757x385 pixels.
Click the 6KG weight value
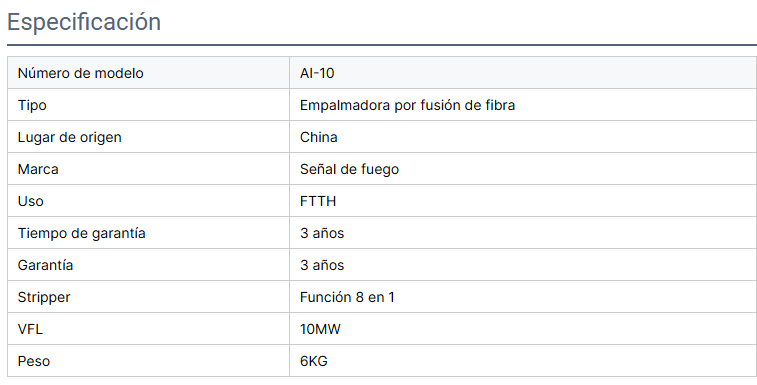coord(314,361)
